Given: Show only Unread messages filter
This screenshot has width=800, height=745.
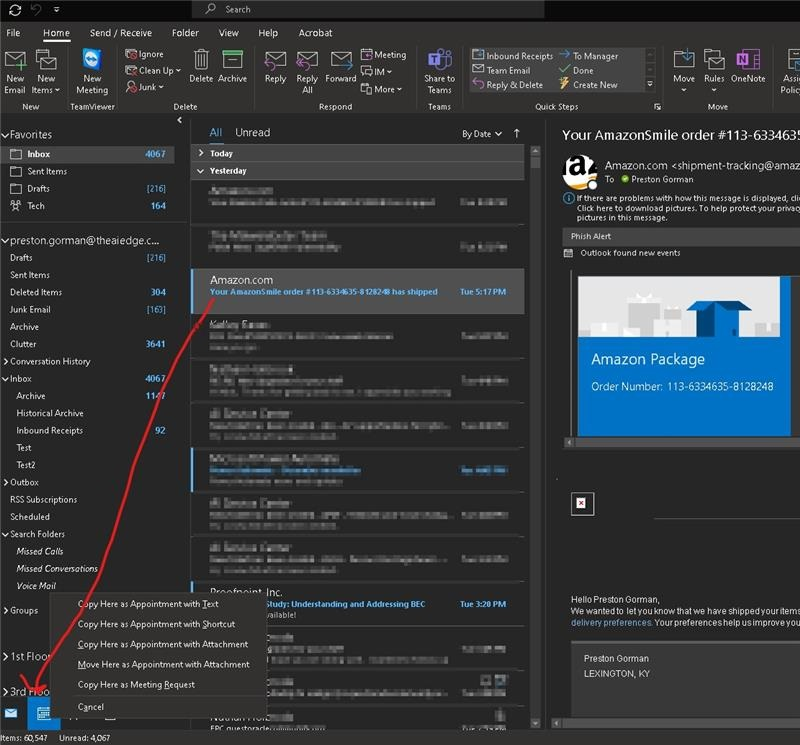Looking at the screenshot, I should click(x=252, y=133).
